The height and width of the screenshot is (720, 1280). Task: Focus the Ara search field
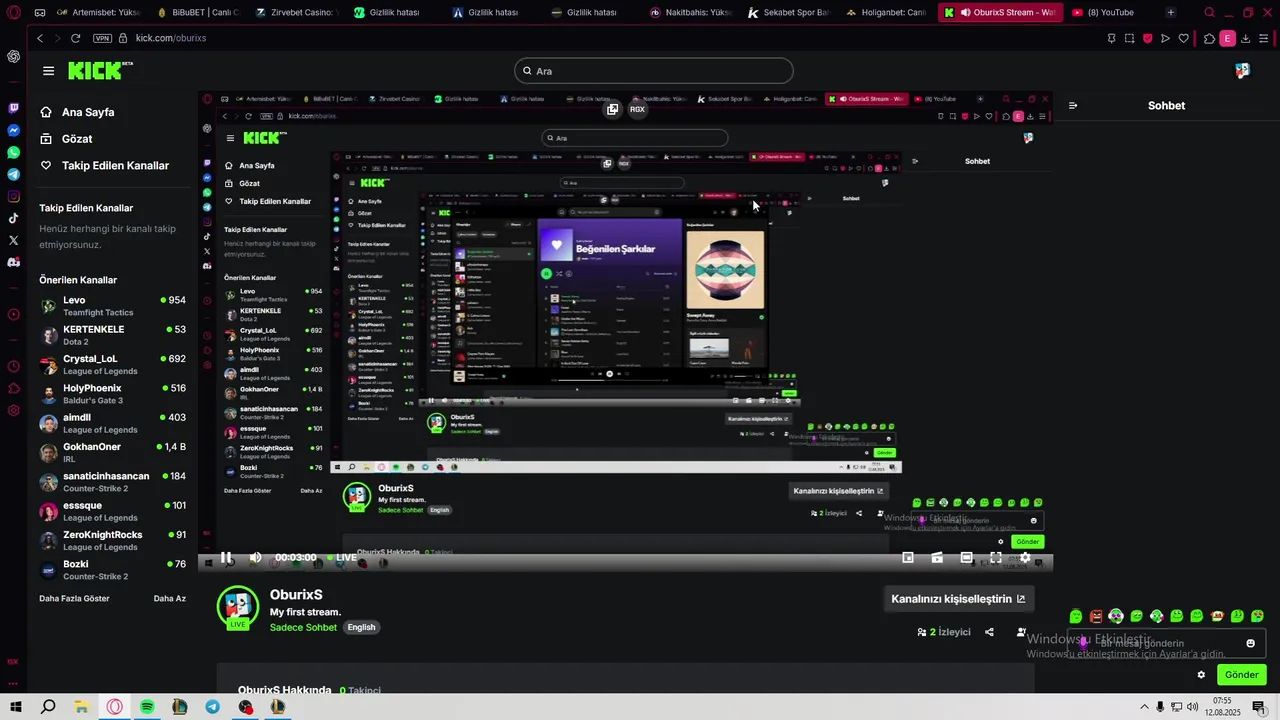coord(654,71)
